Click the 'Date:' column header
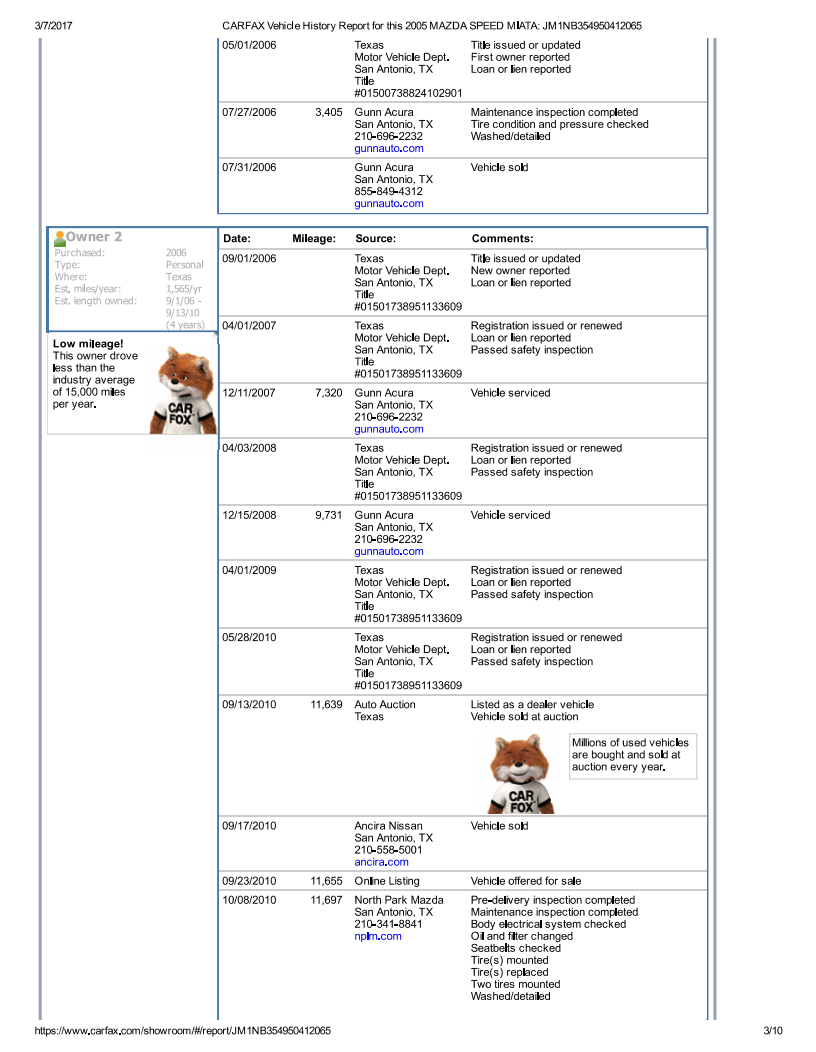The height and width of the screenshot is (1052, 816). [237, 238]
